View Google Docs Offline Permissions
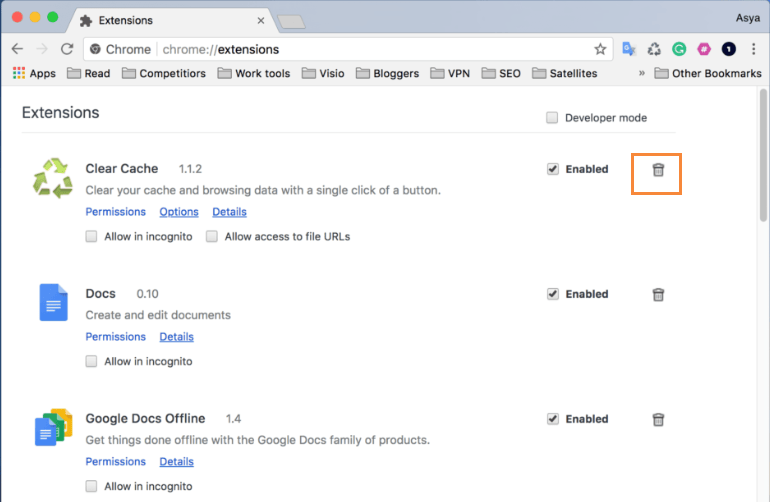This screenshot has width=770, height=502. click(x=115, y=462)
